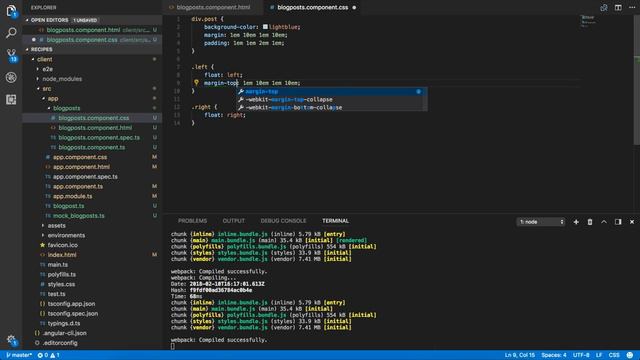The height and width of the screenshot is (360, 640).
Task: Switch to the OUTPUT panel tab
Action: click(x=233, y=221)
